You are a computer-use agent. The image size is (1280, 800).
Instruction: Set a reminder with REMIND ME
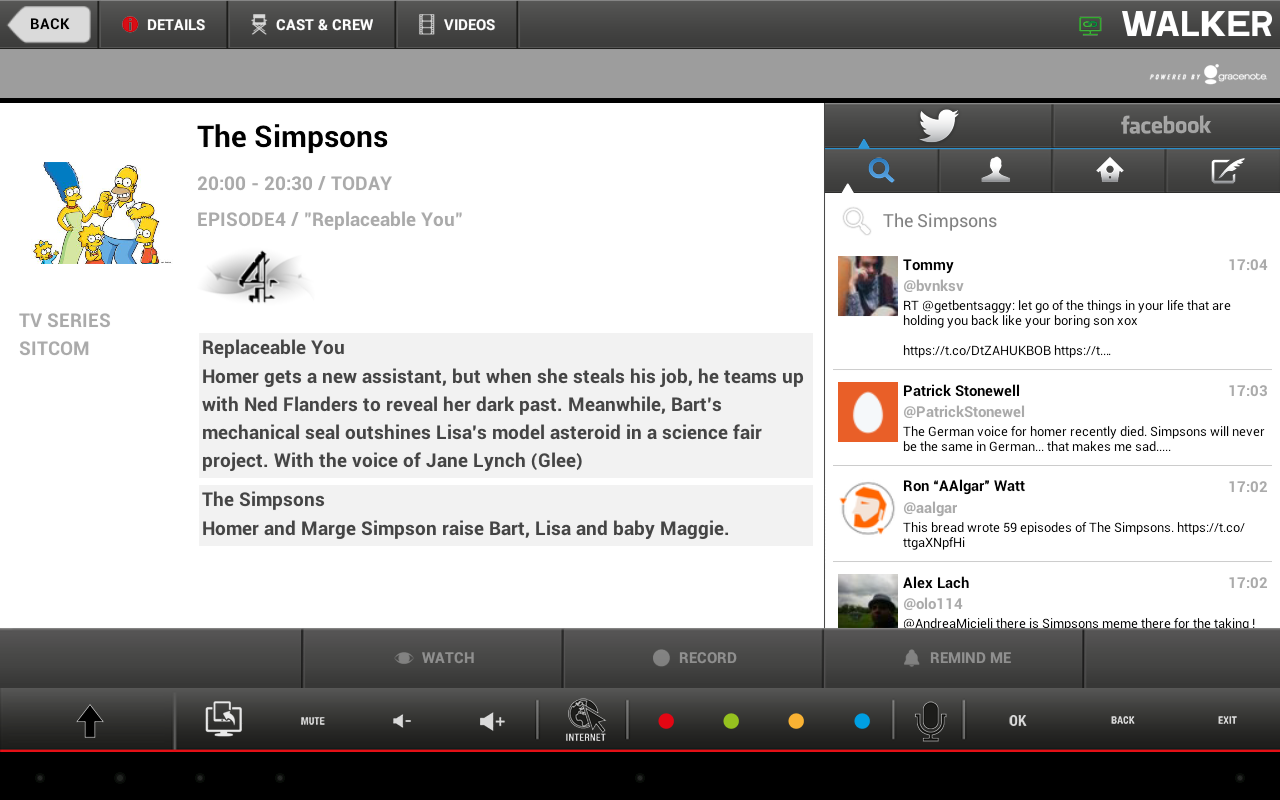[x=954, y=658]
